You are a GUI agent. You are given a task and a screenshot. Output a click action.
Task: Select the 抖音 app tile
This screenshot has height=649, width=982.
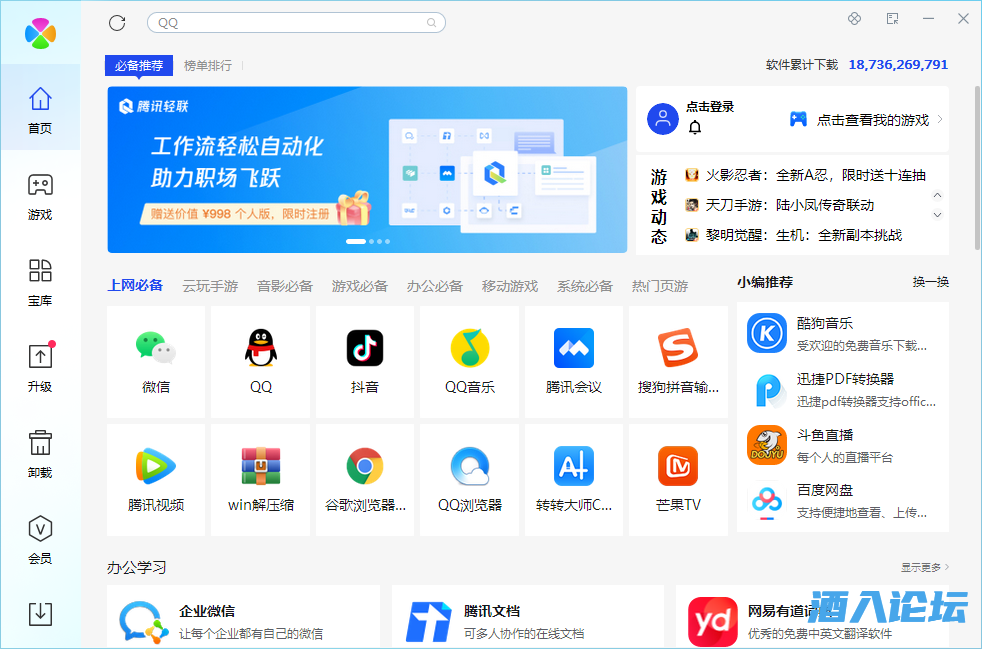pyautogui.click(x=364, y=361)
